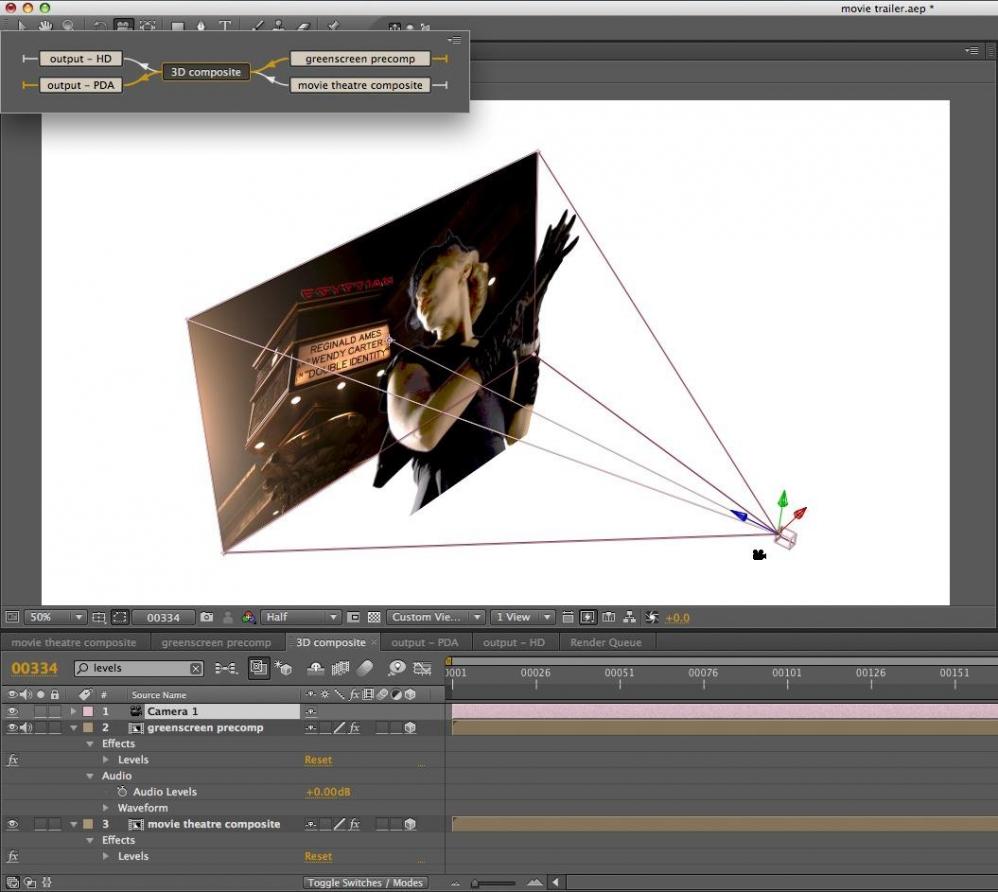This screenshot has height=892, width=998.
Task: Open Comp Flowchart icon in viewer bar
Action: point(629,617)
